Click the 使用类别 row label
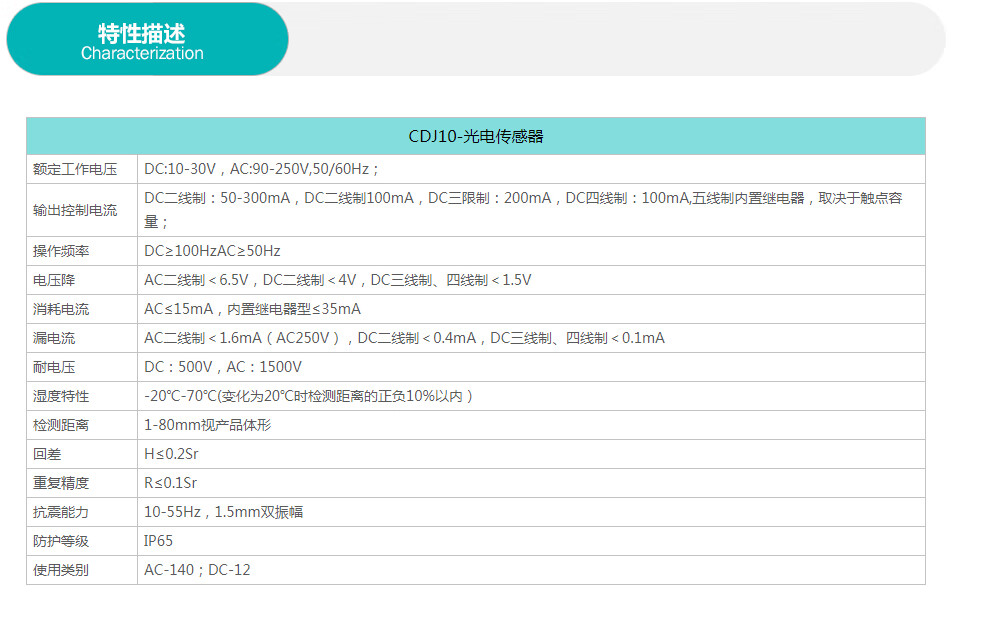 [x=61, y=571]
